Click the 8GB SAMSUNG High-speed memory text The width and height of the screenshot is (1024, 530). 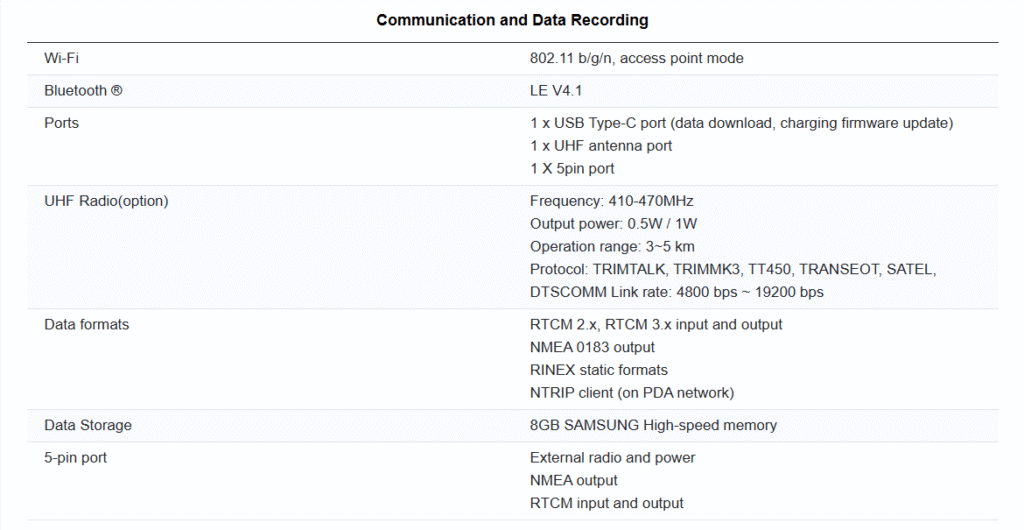[x=653, y=425]
